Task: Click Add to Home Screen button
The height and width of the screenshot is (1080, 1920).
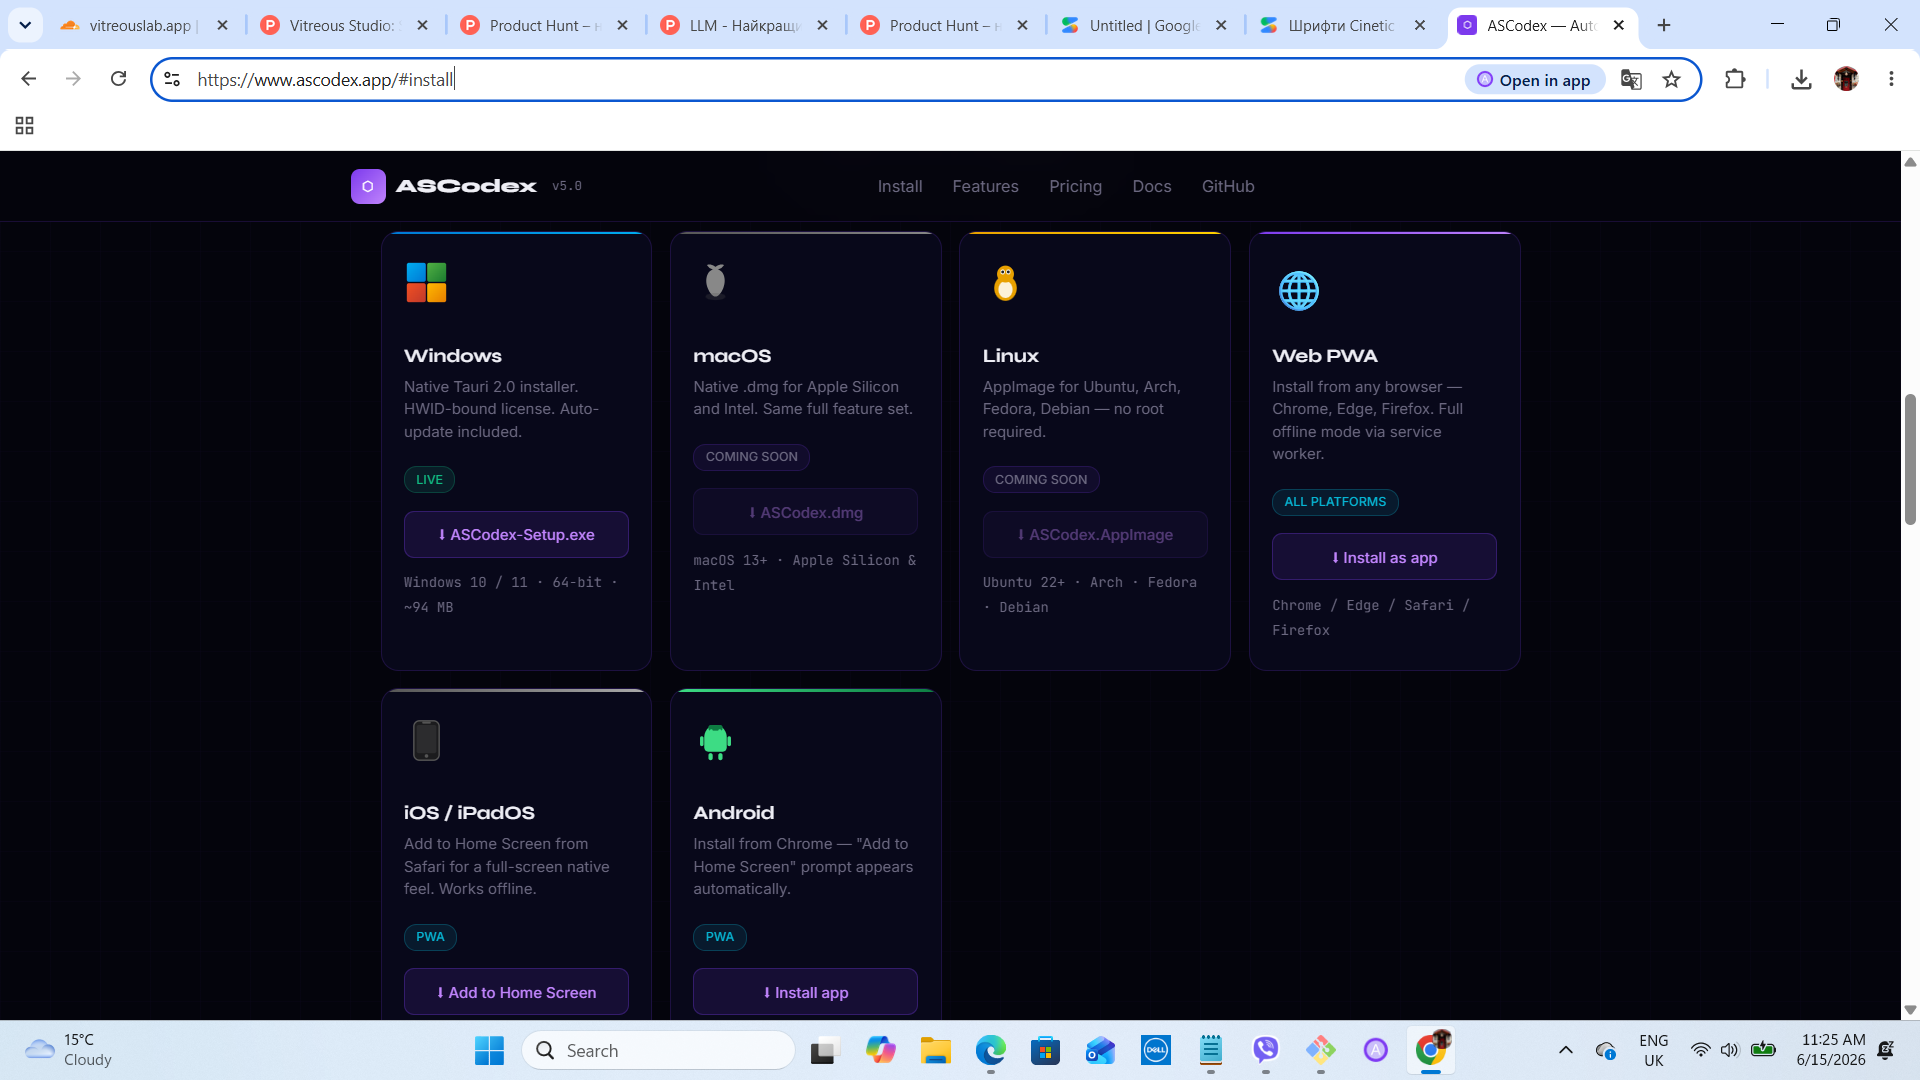Action: 516,992
